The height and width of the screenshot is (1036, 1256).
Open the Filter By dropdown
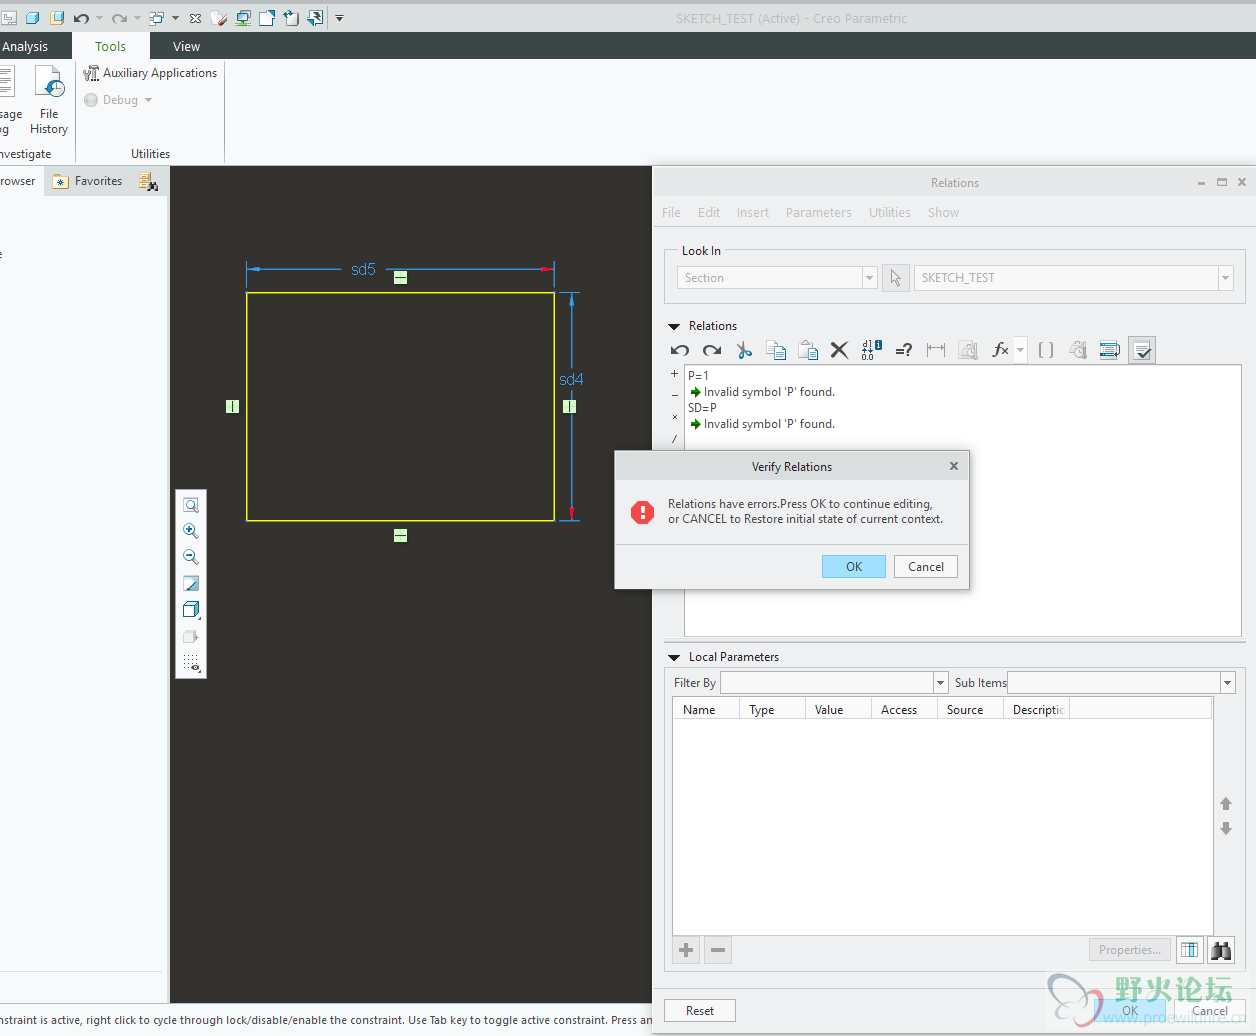point(940,683)
